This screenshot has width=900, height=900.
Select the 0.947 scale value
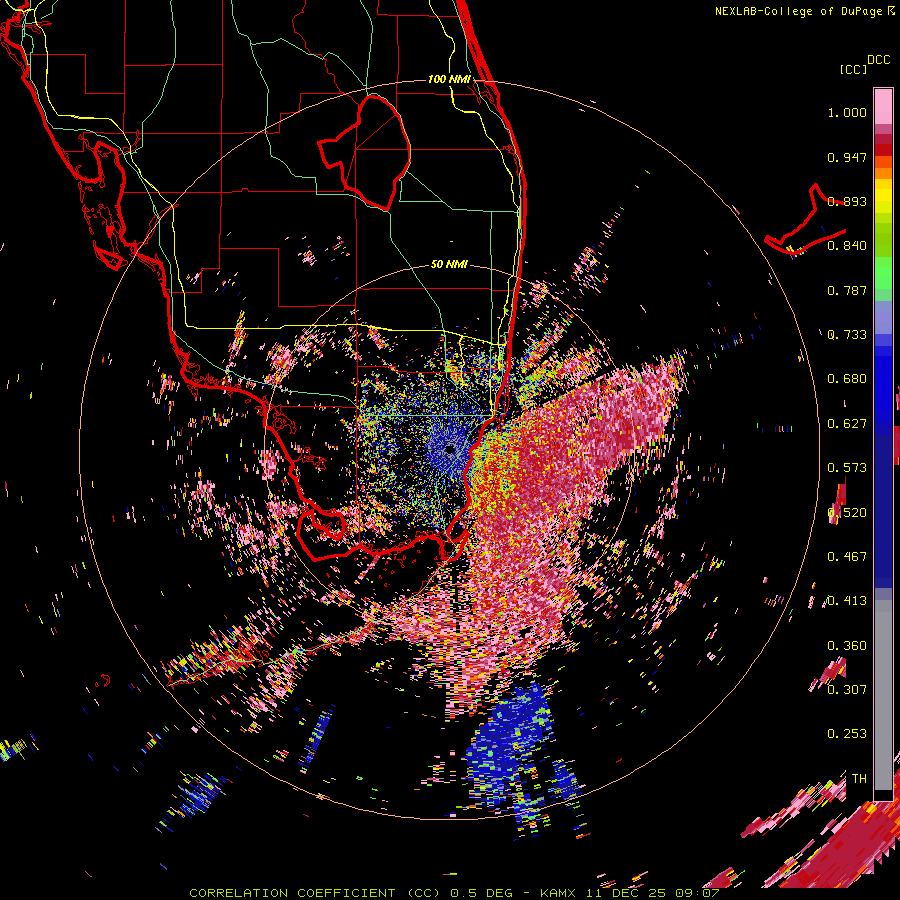[847, 157]
